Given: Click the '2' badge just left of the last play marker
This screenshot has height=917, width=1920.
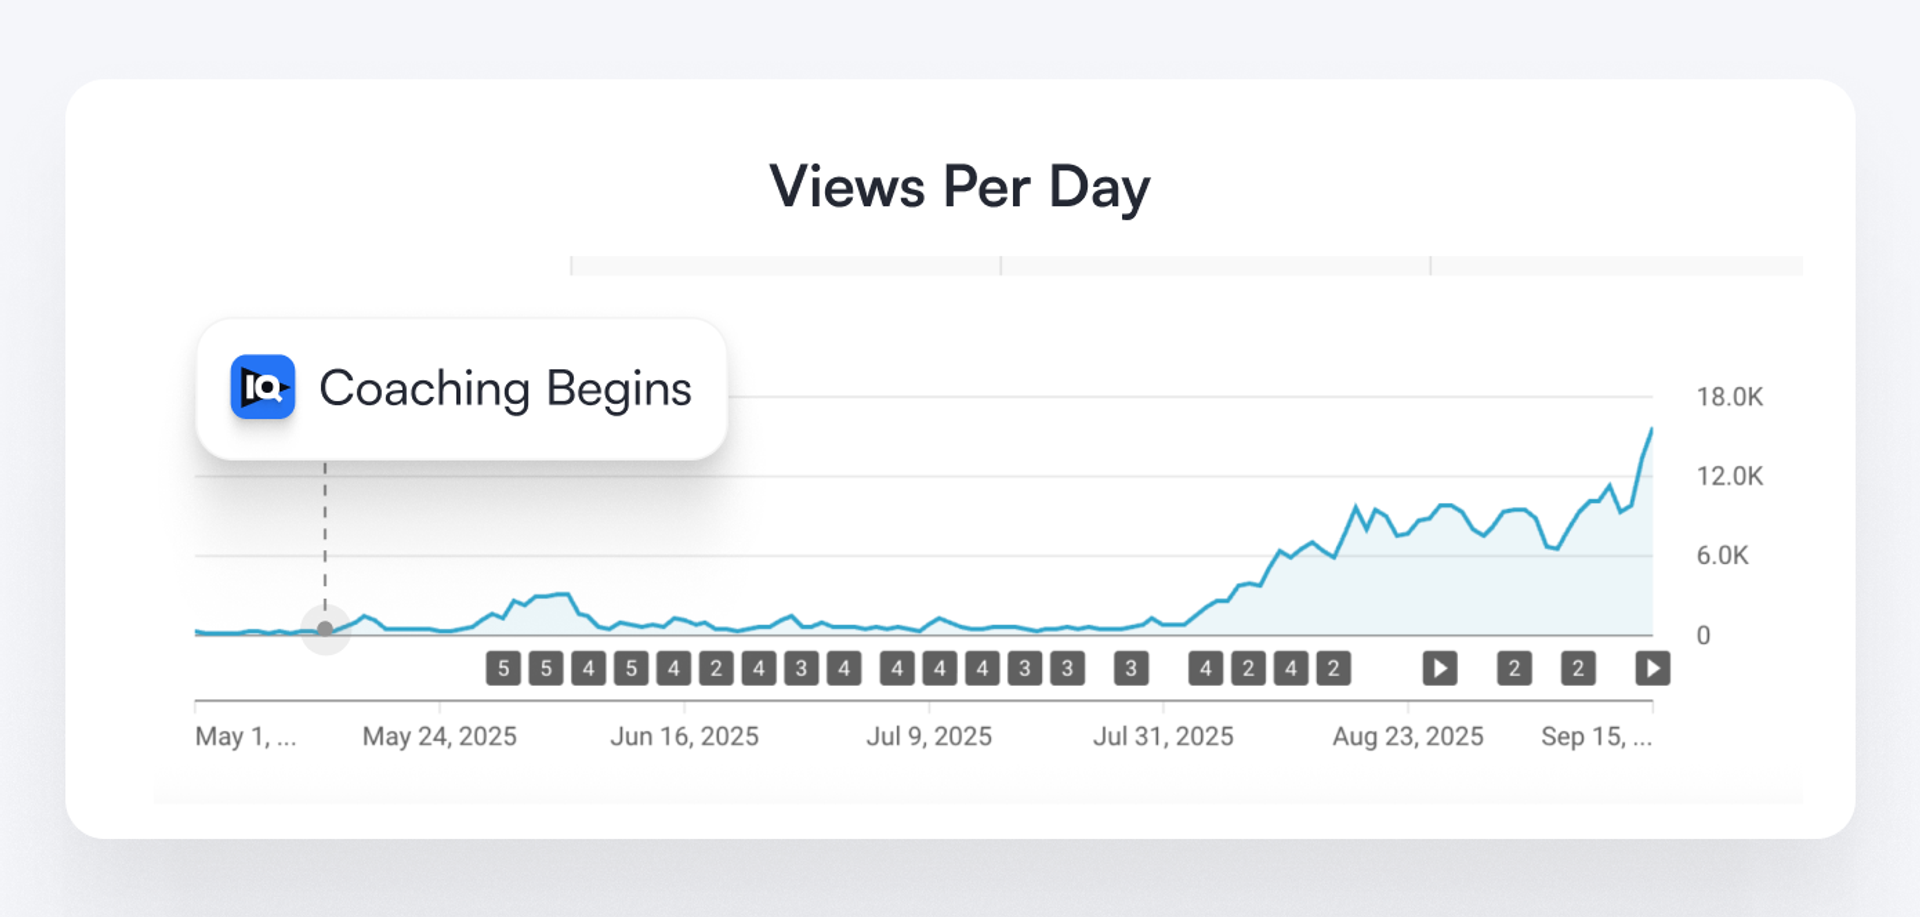Looking at the screenshot, I should tap(1578, 668).
